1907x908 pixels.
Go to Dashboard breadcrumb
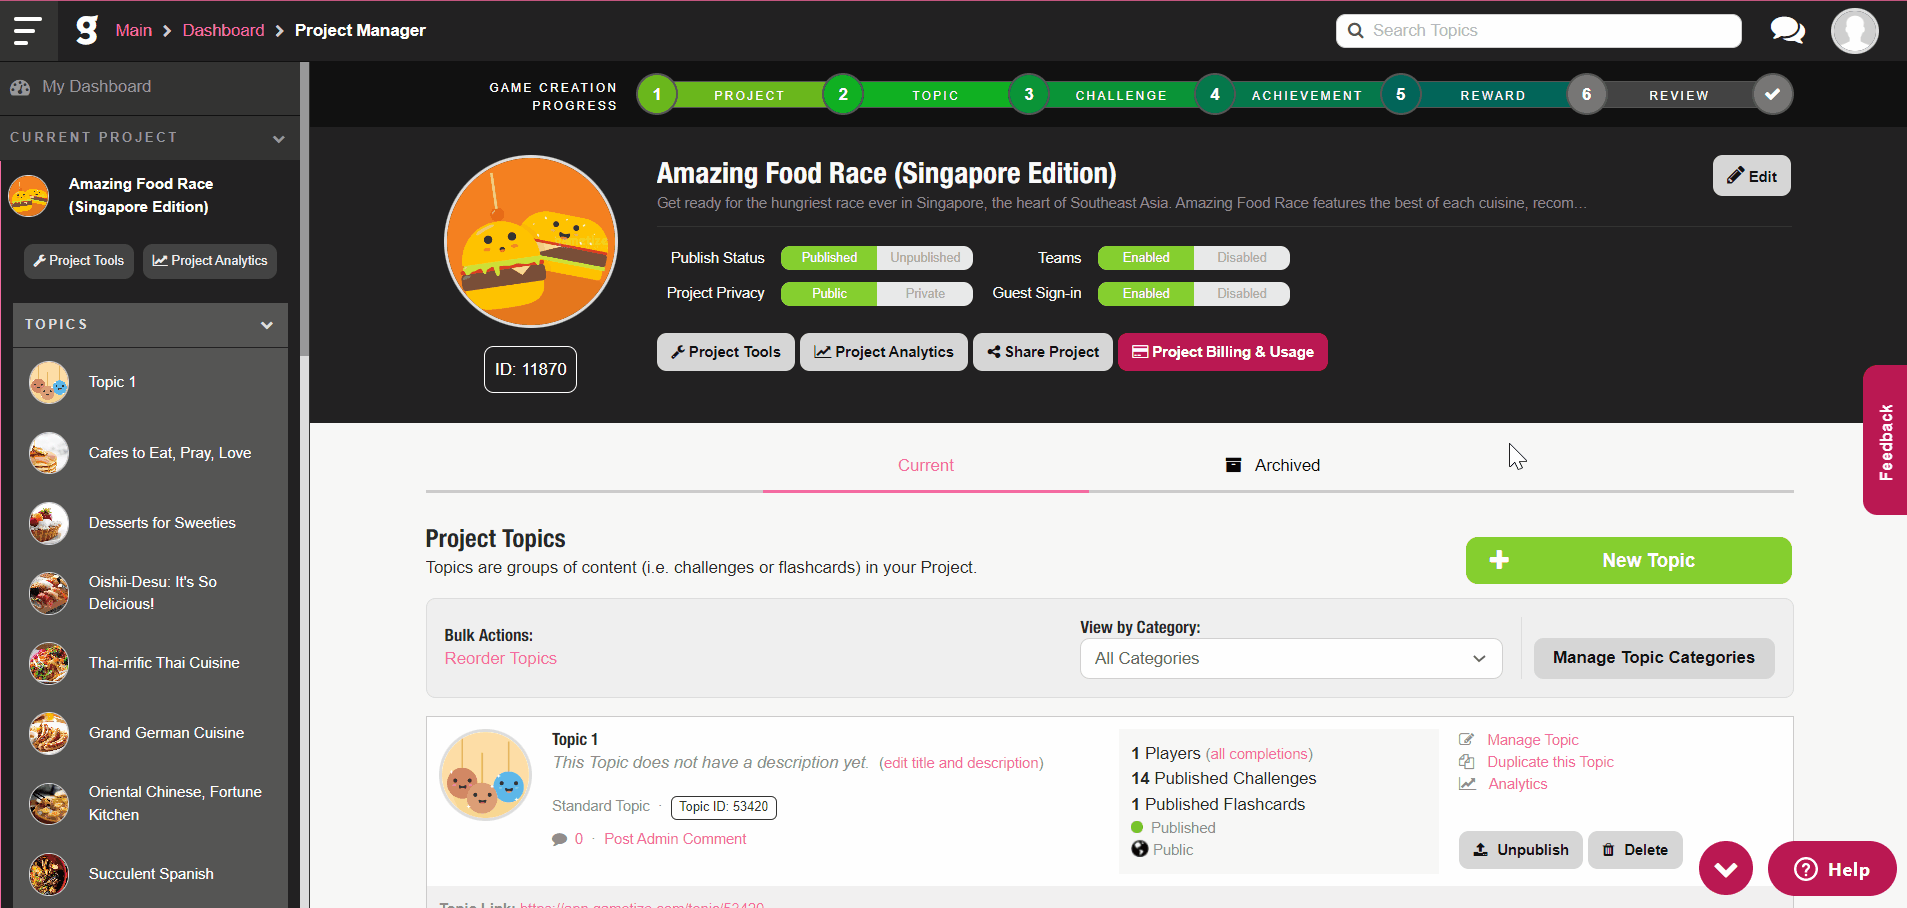(x=224, y=30)
